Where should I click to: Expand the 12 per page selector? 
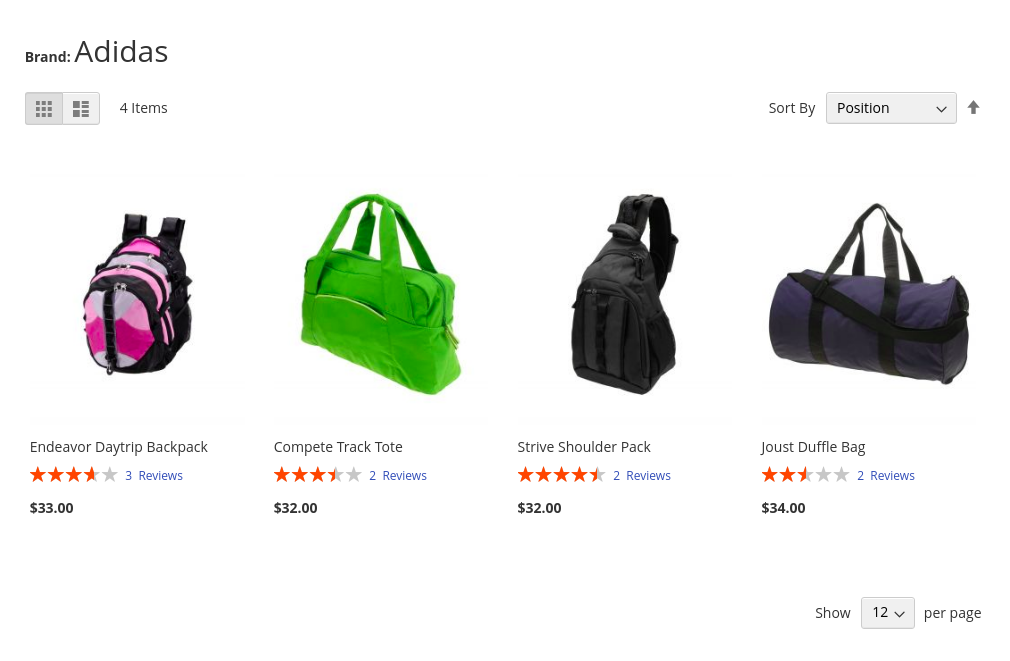(x=888, y=613)
